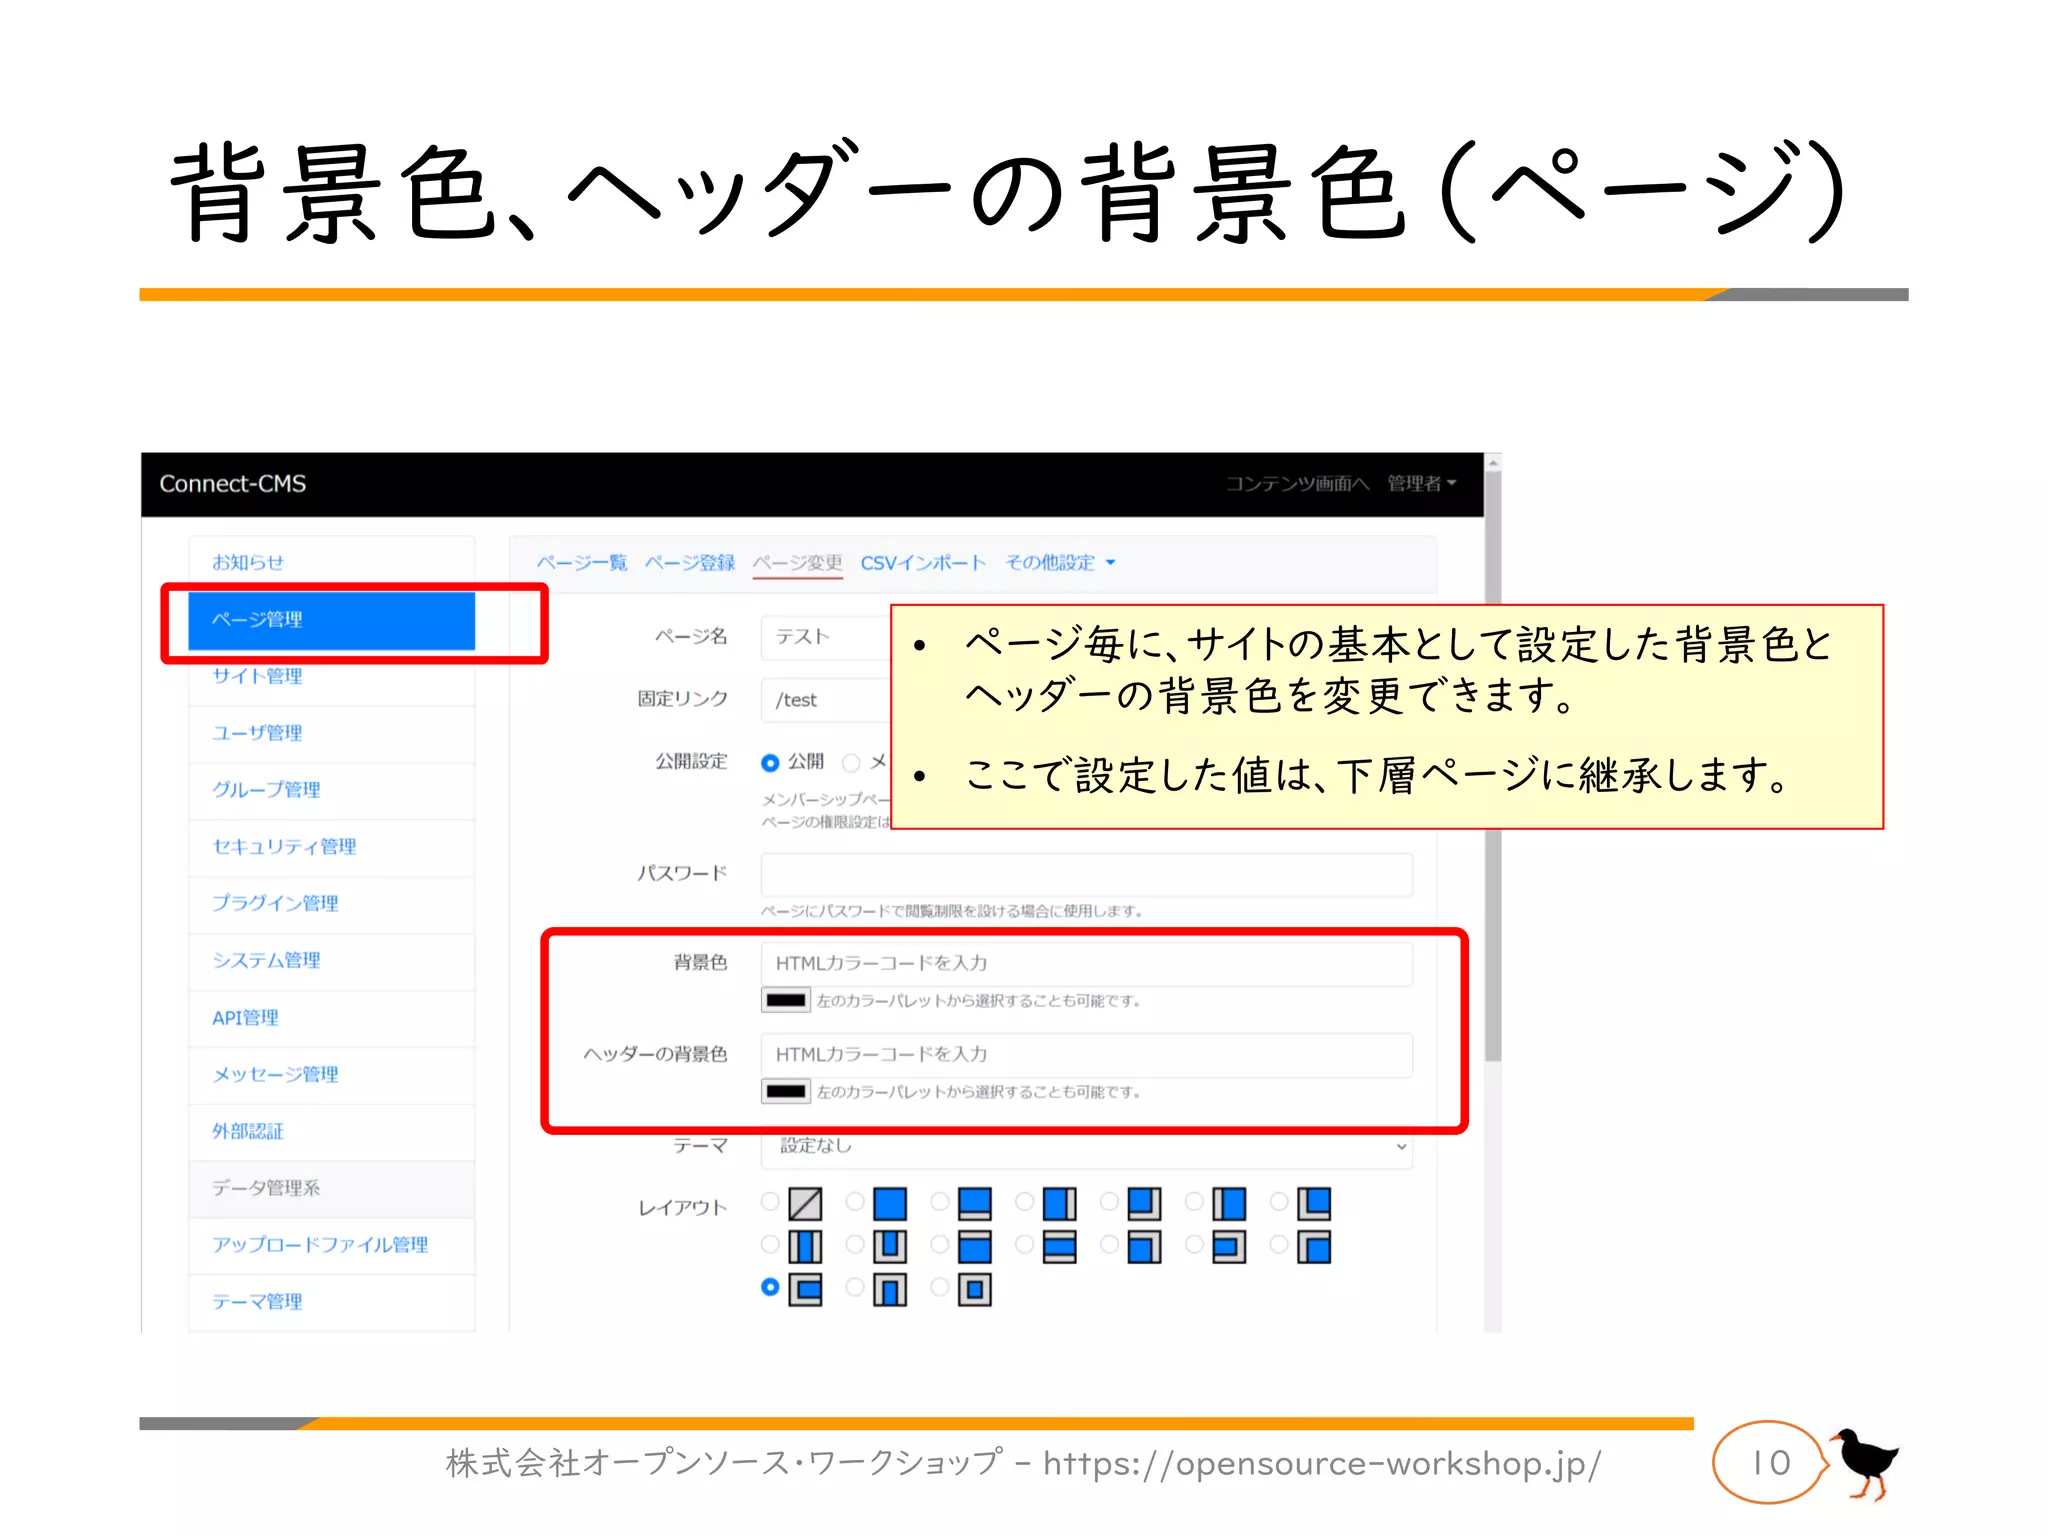This screenshot has width=2048, height=1536.
Task: Open プラグイン管理 in the sidebar
Action: (x=331, y=904)
